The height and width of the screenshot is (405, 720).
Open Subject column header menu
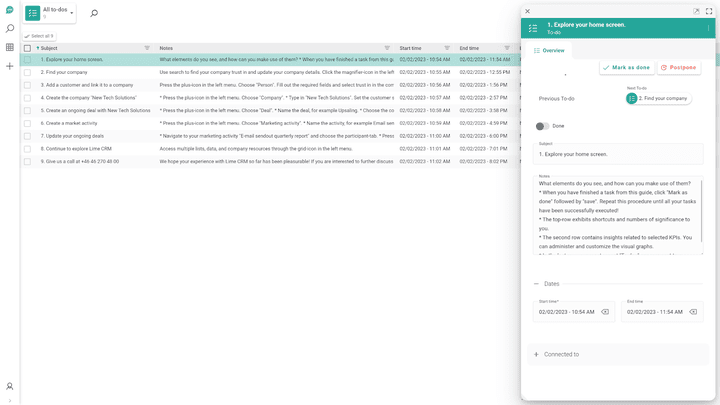pos(147,47)
